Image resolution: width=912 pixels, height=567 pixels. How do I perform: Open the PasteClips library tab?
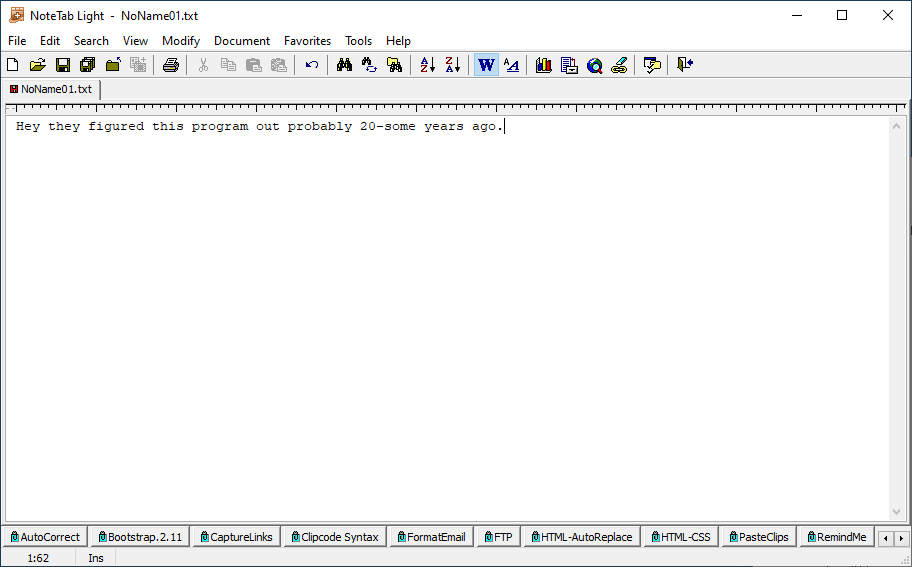point(759,537)
